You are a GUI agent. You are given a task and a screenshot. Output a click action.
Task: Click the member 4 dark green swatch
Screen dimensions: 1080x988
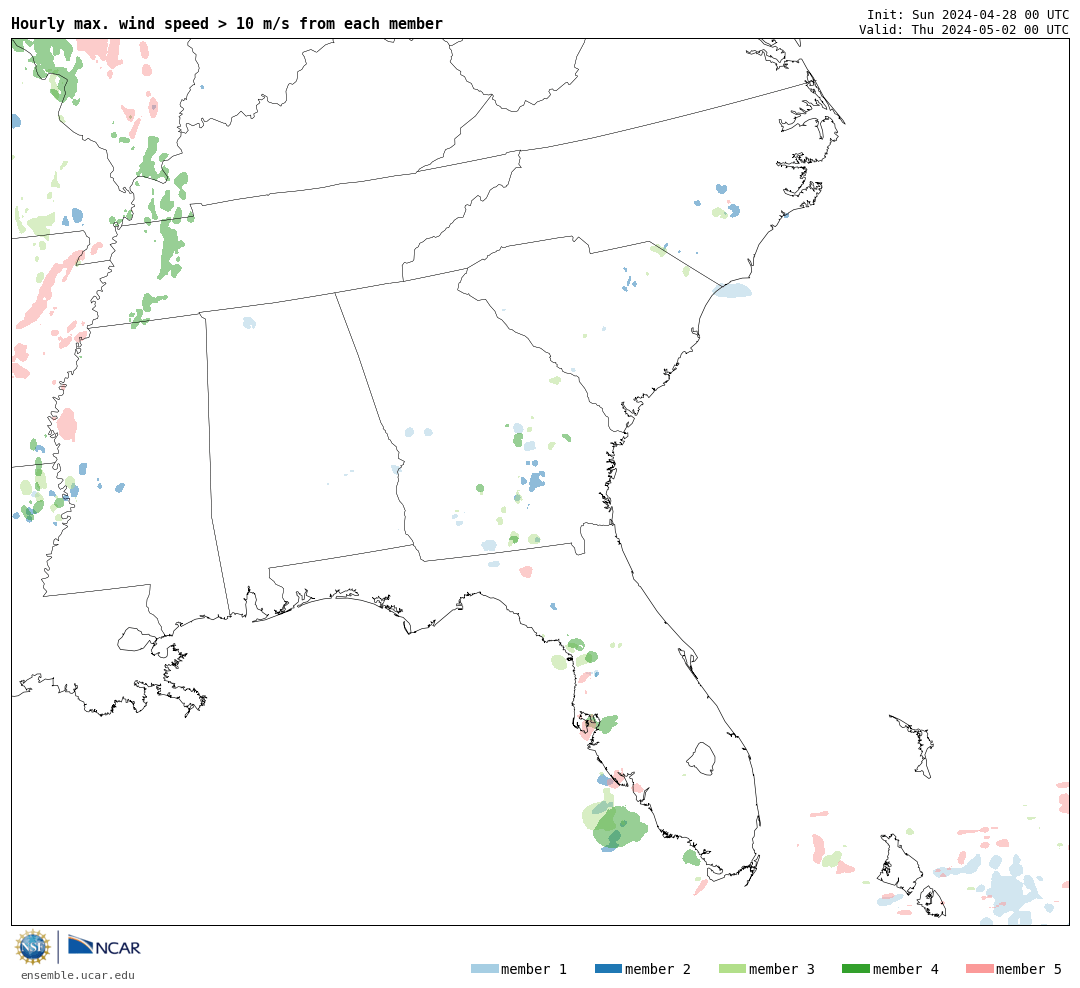(855, 969)
